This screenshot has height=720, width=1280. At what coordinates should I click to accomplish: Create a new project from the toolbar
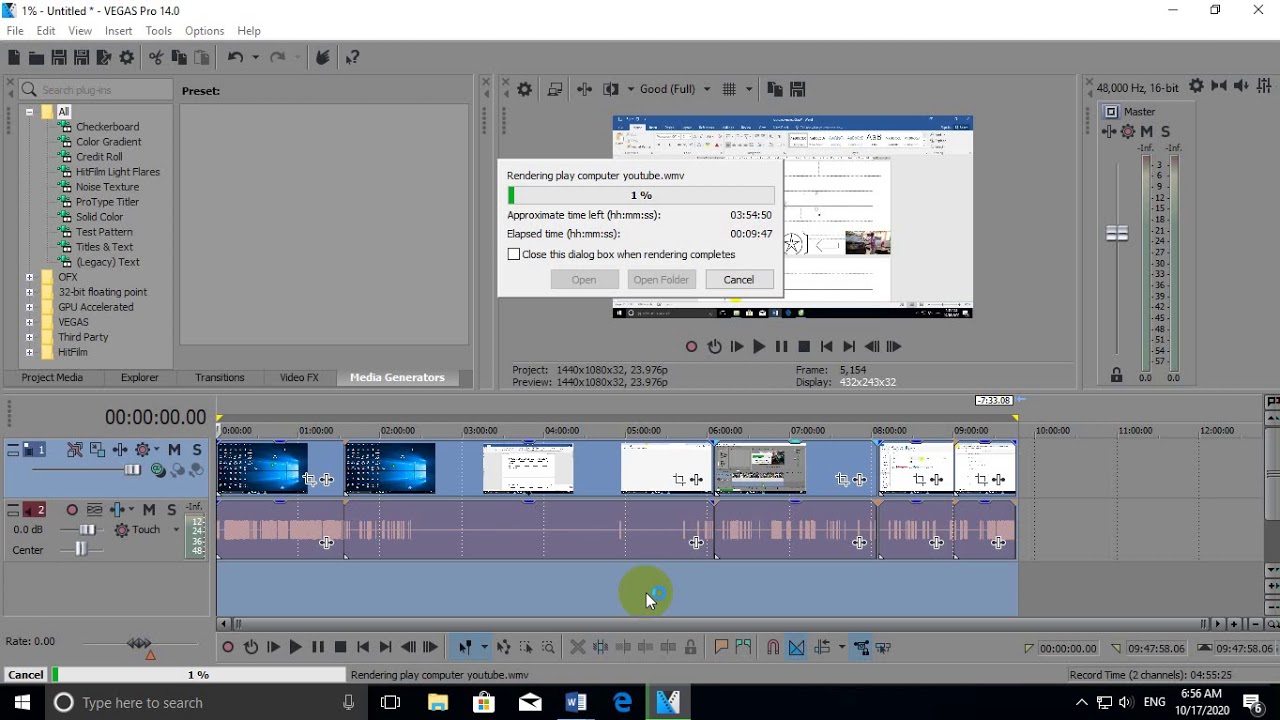point(14,58)
